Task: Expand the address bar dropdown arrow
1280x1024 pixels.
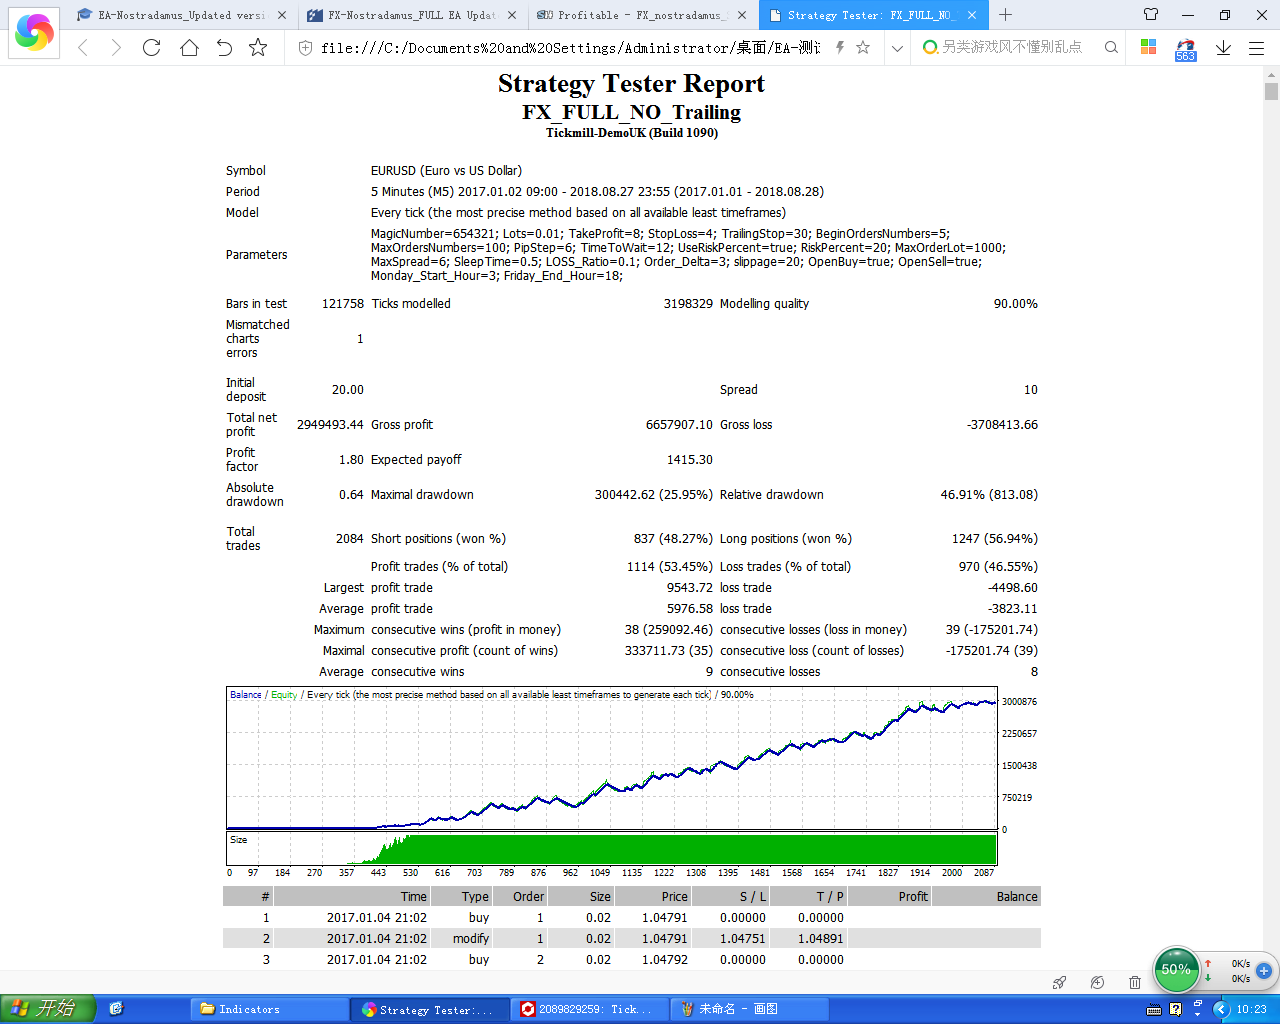Action: pos(897,48)
